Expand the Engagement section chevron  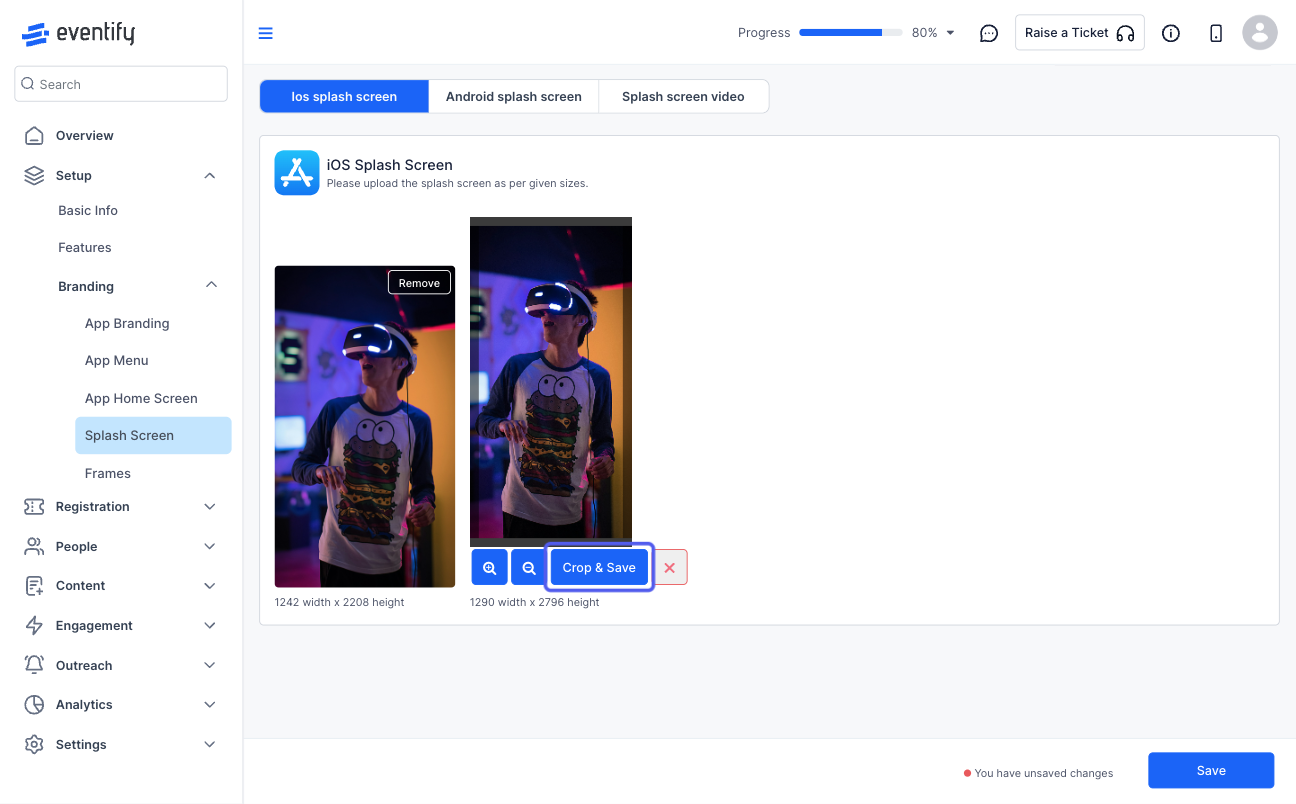tap(210, 626)
